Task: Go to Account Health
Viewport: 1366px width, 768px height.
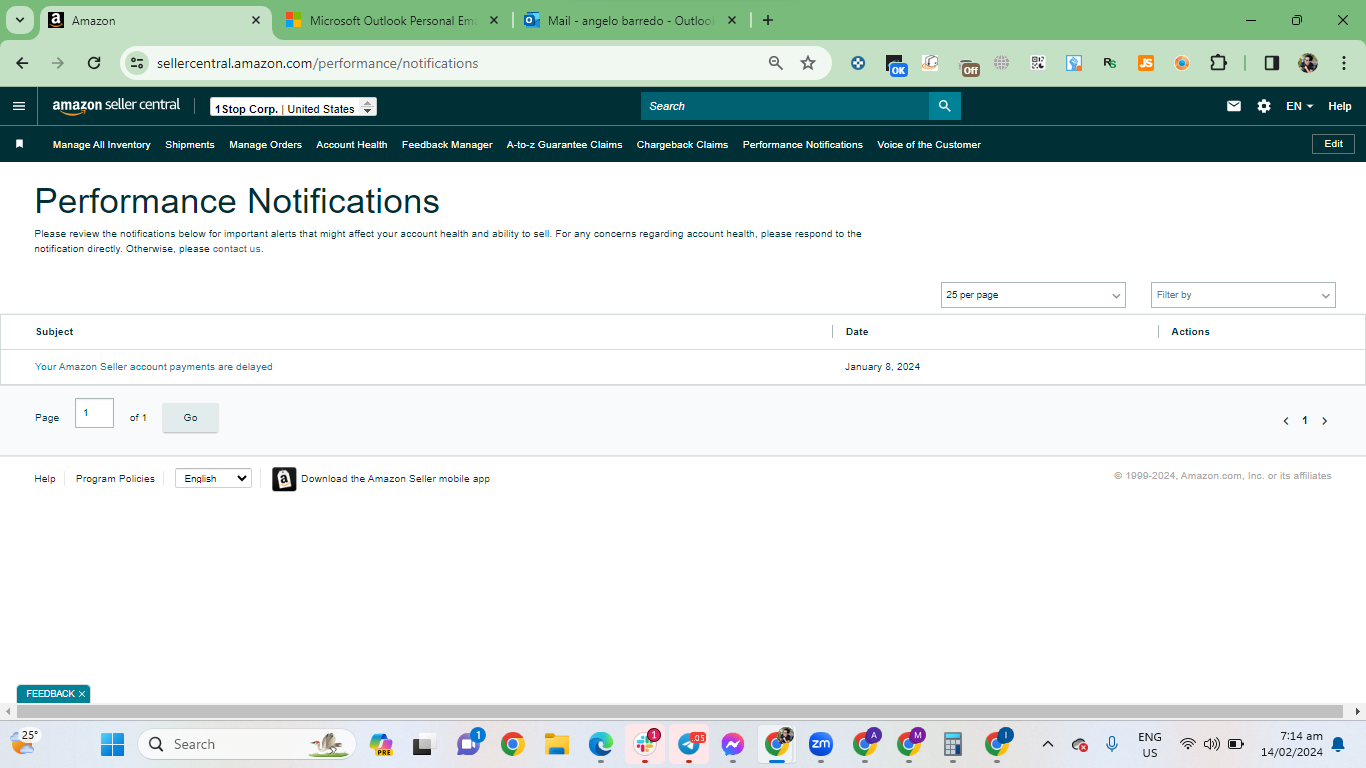Action: pyautogui.click(x=352, y=145)
